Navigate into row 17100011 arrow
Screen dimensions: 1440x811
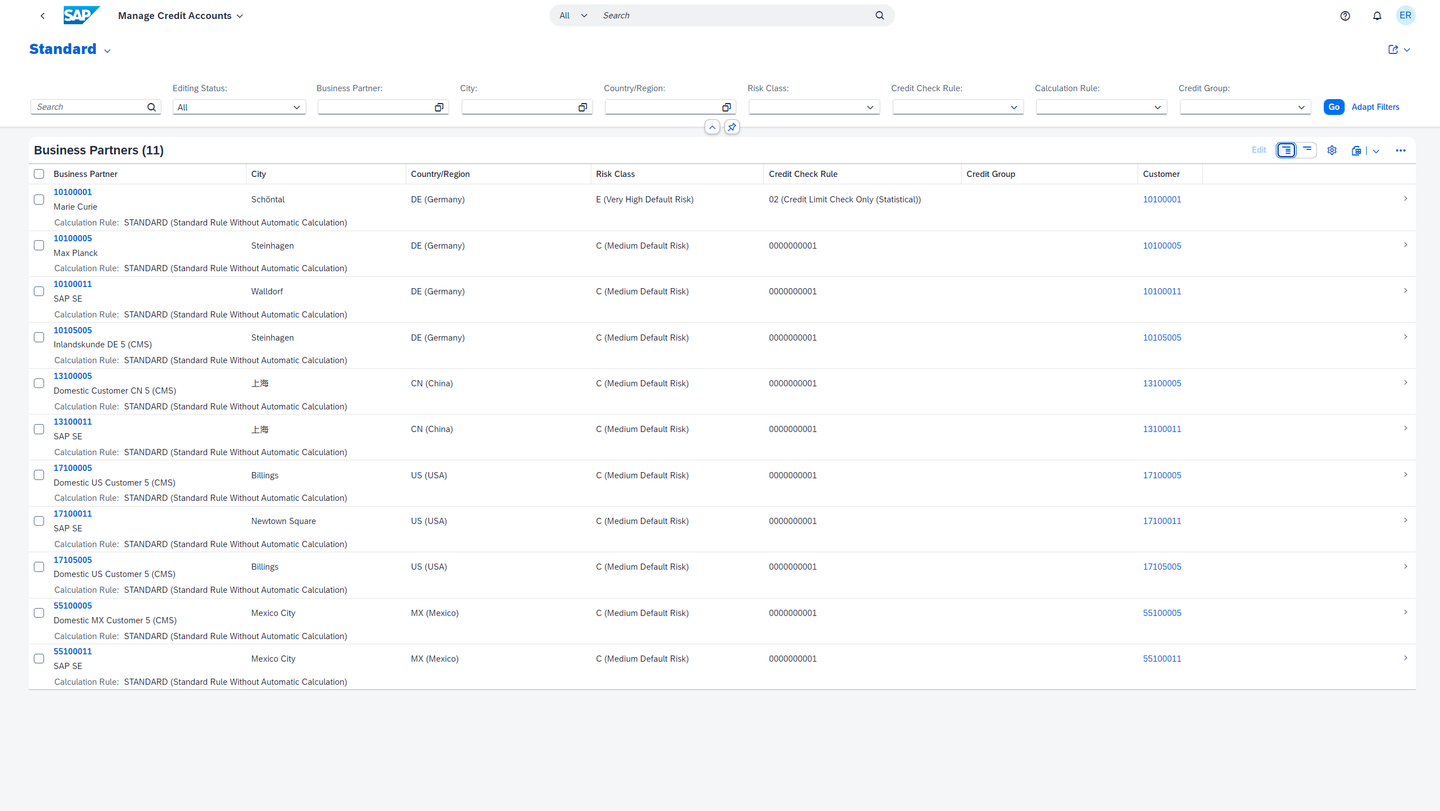click(x=1405, y=521)
